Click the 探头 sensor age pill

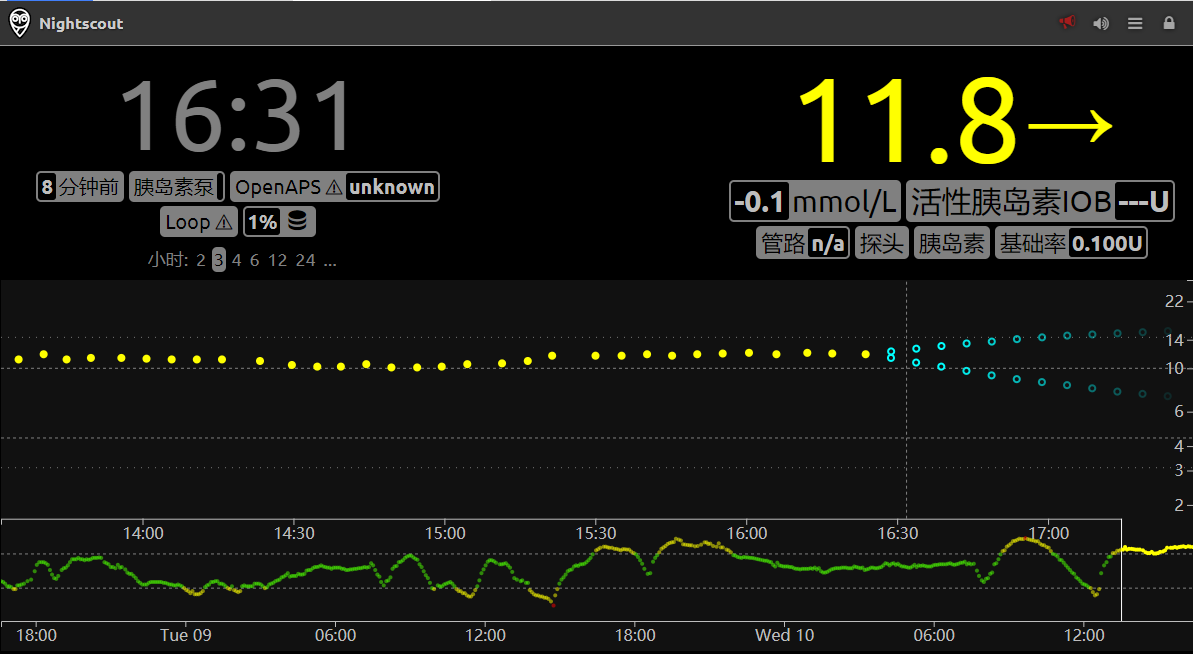click(x=882, y=243)
